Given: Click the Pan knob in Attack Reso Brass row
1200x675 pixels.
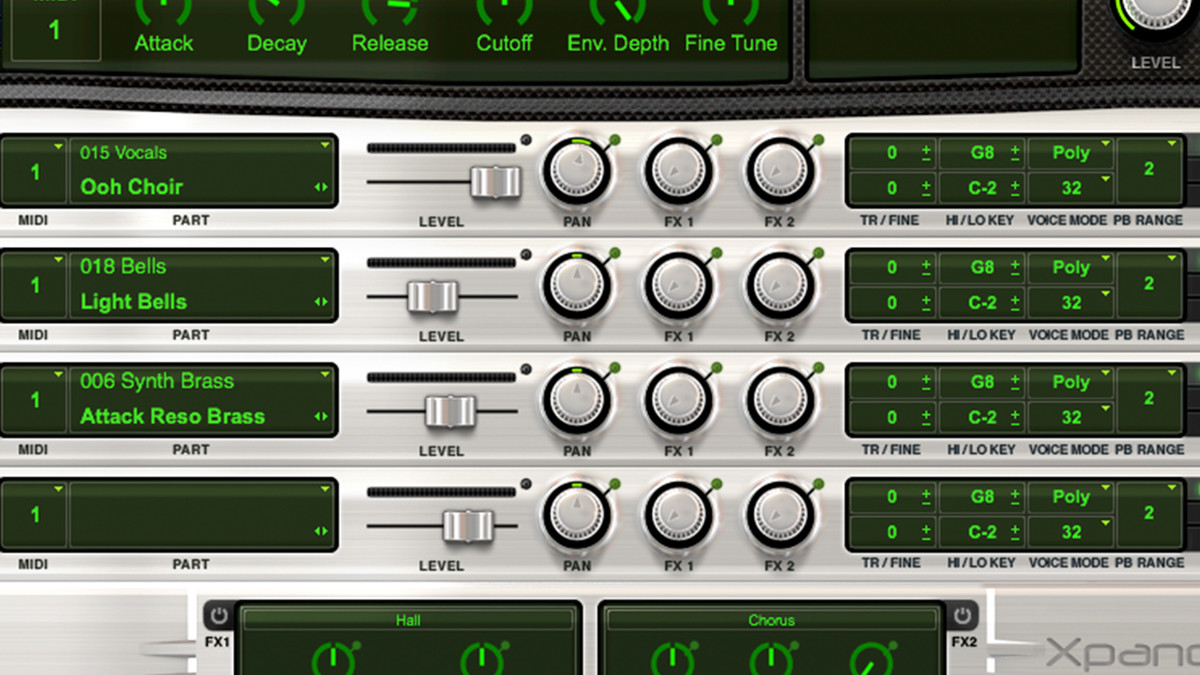Looking at the screenshot, I should pos(576,401).
